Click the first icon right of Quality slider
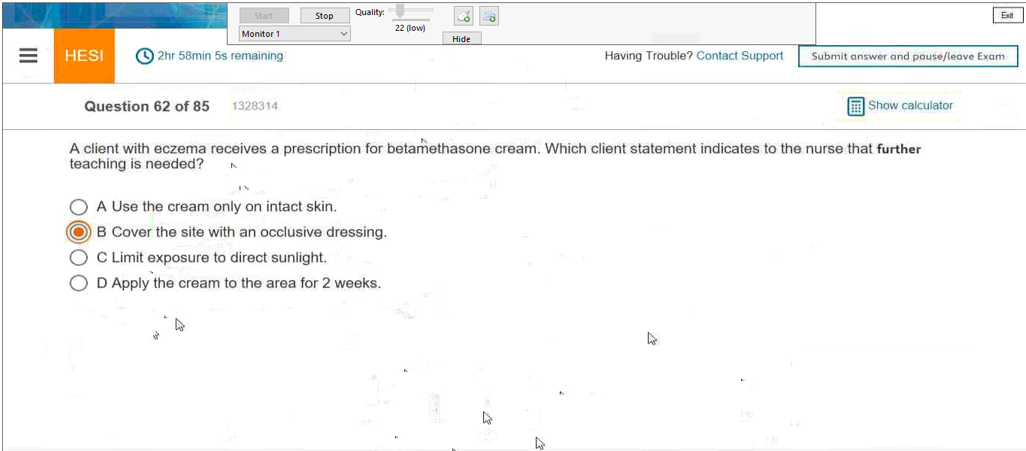Image resolution: width=1026 pixels, height=451 pixels. pyautogui.click(x=464, y=16)
